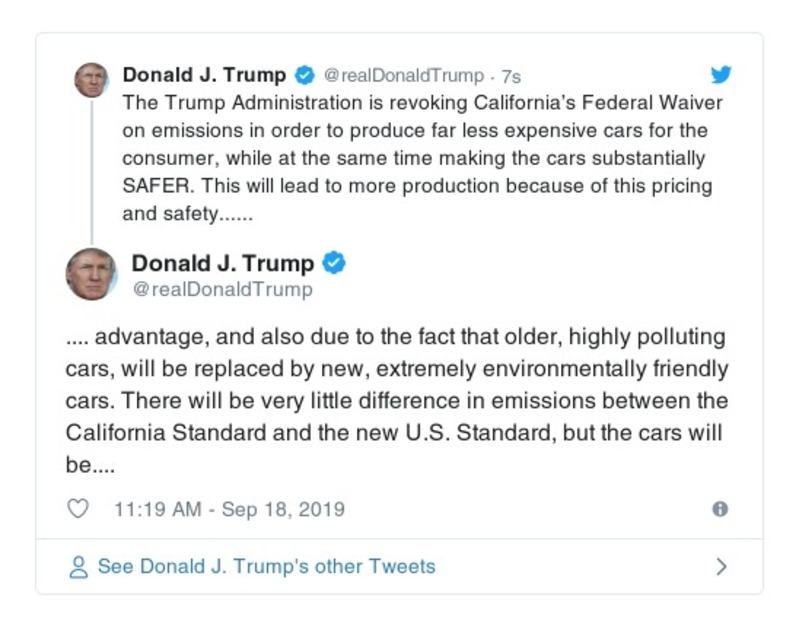
Task: Click the thread line connecting the two tweets
Action: pos(91,170)
